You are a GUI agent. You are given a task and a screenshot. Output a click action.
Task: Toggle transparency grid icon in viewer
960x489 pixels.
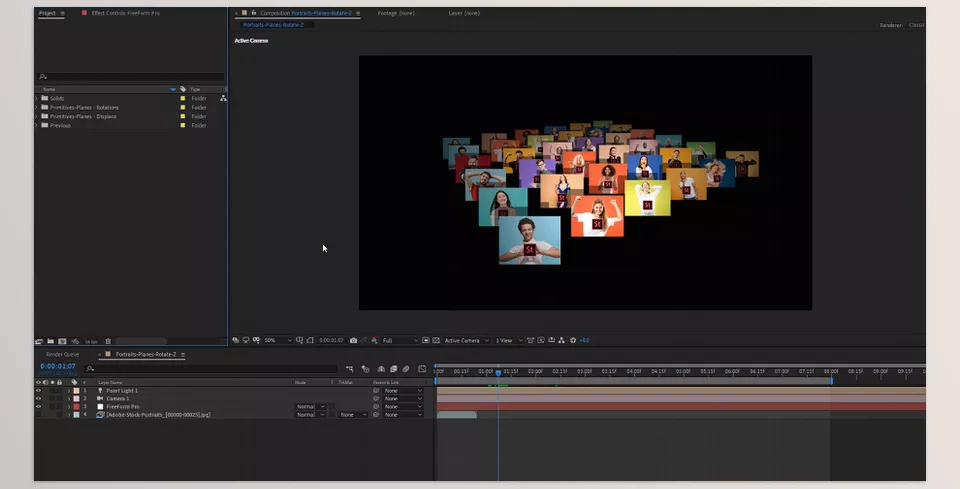pos(436,340)
